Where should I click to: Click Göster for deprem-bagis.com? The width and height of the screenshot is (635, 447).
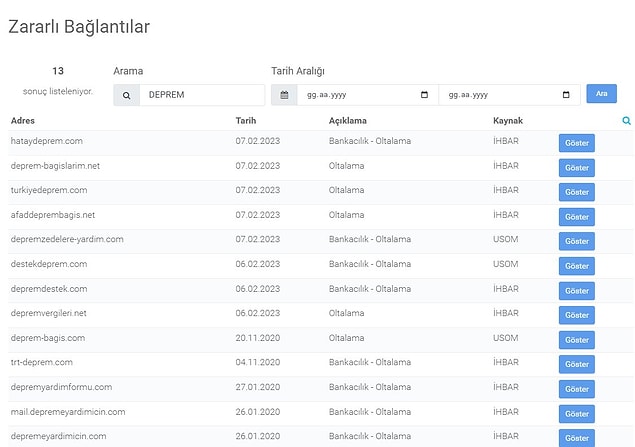[577, 340]
